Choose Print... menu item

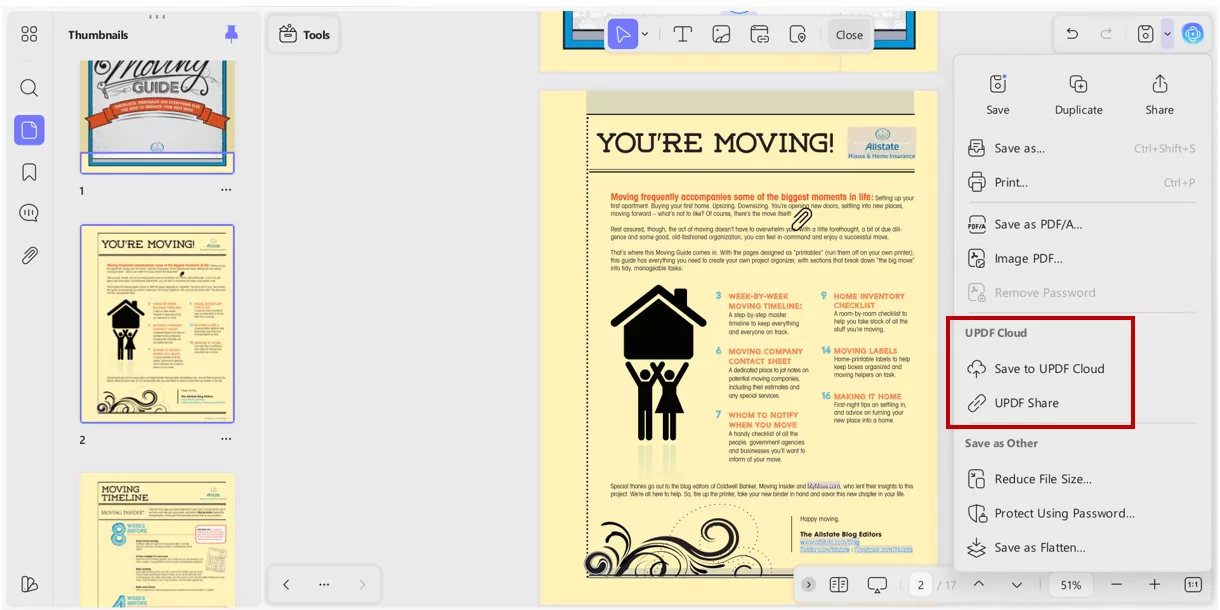[x=1082, y=182]
